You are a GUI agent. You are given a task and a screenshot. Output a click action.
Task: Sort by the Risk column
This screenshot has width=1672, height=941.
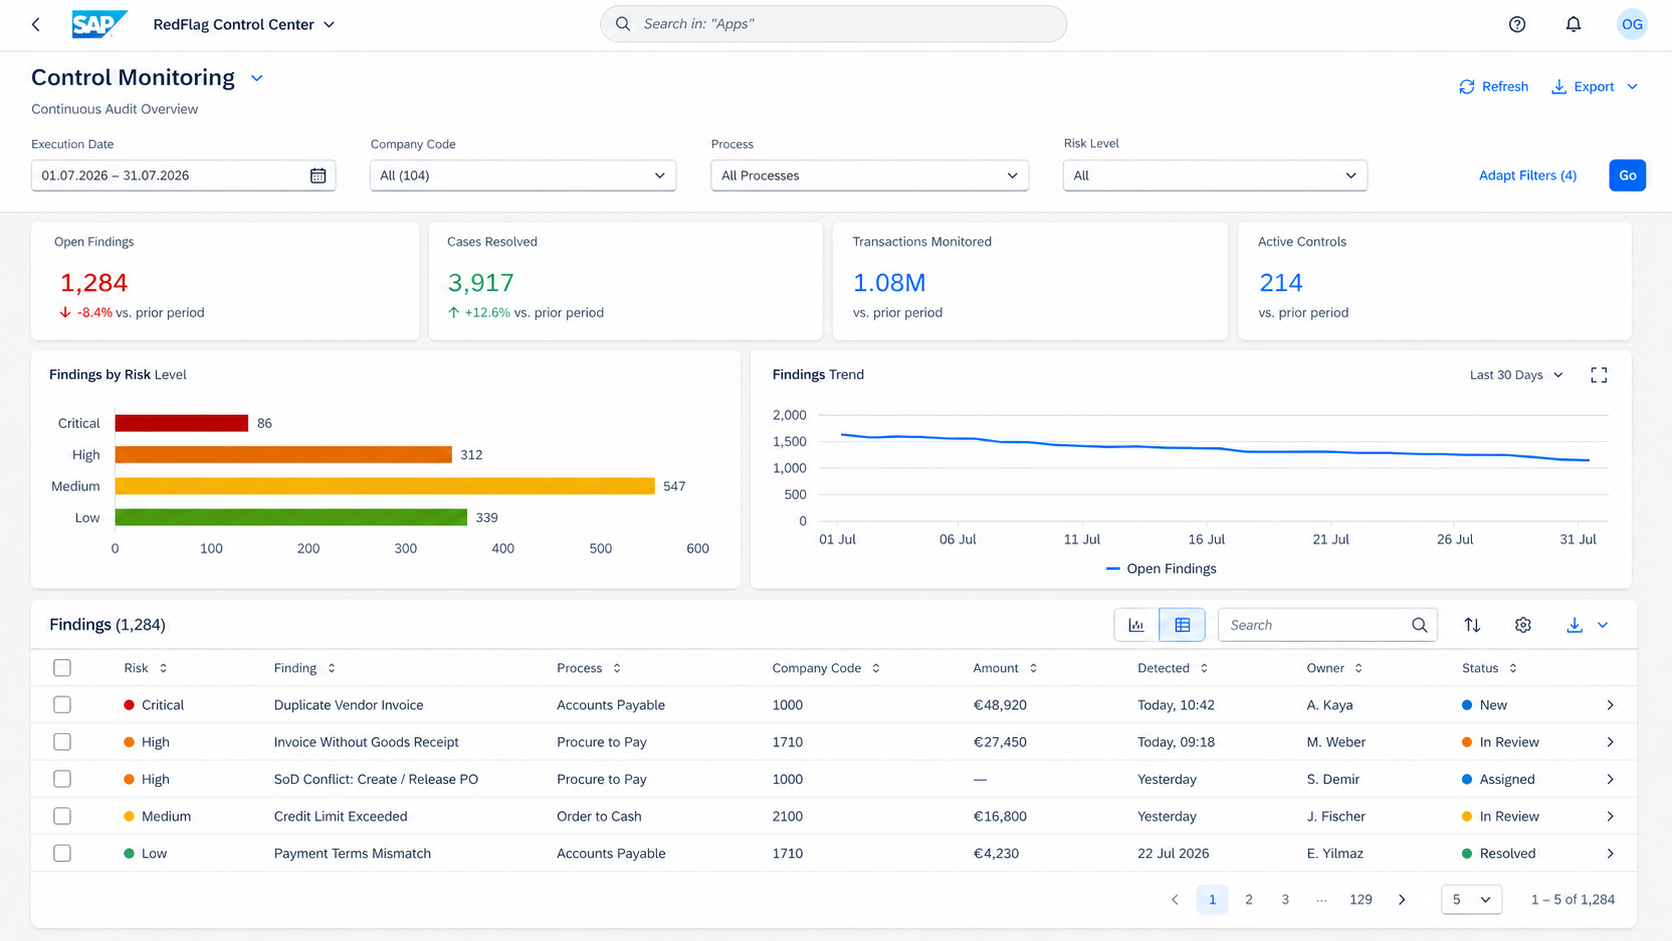point(163,668)
